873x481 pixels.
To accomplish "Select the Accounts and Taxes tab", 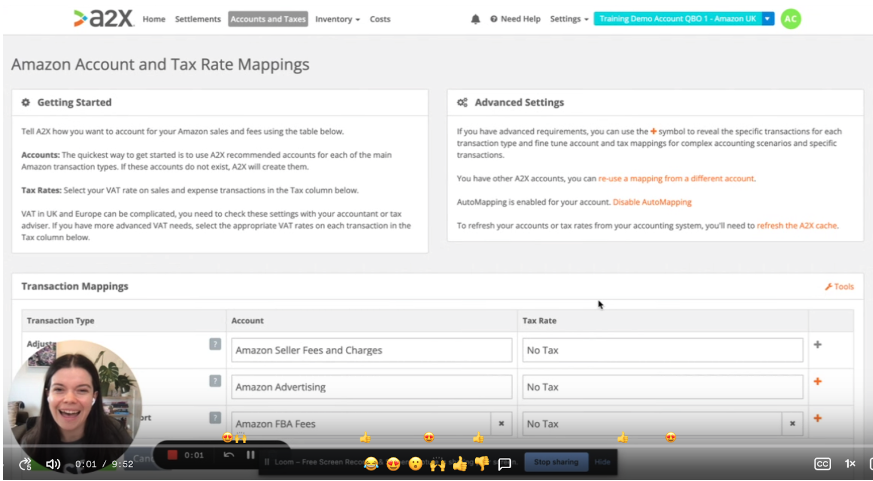I will tap(268, 19).
